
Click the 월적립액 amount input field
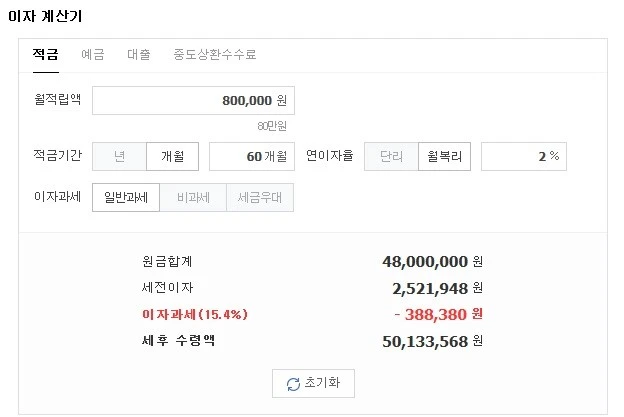point(193,101)
